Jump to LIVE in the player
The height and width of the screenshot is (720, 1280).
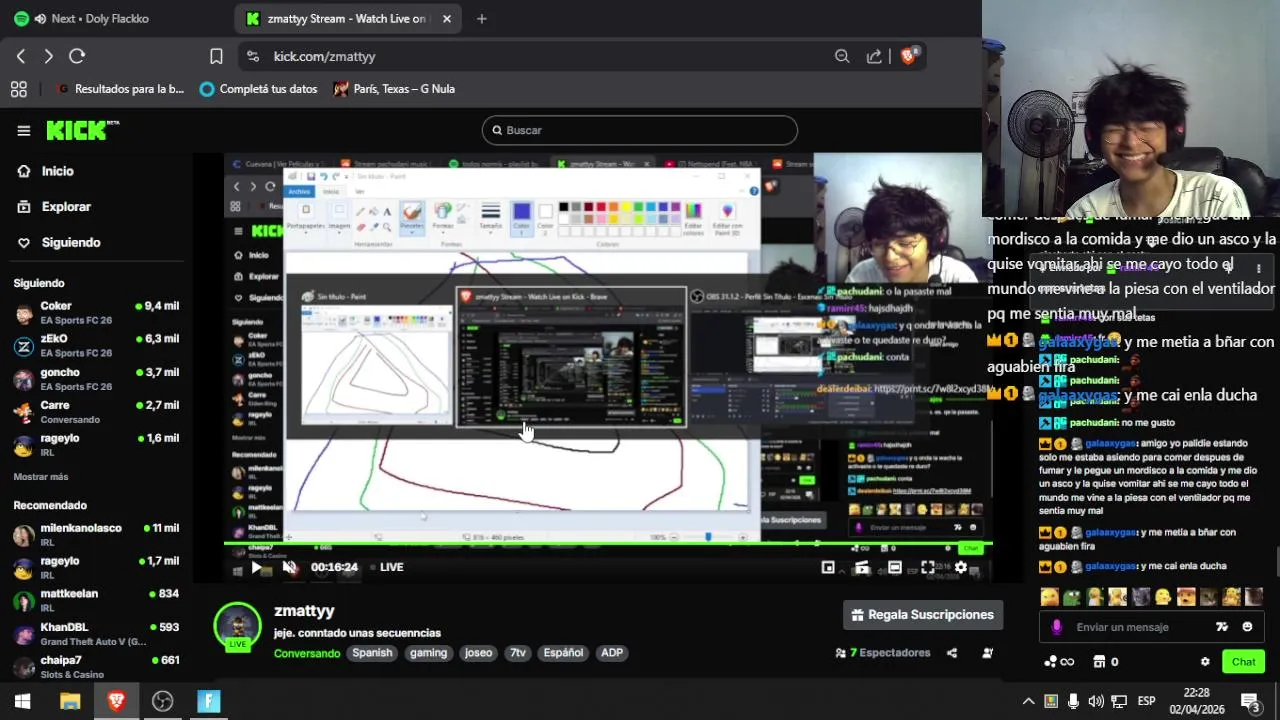click(387, 567)
